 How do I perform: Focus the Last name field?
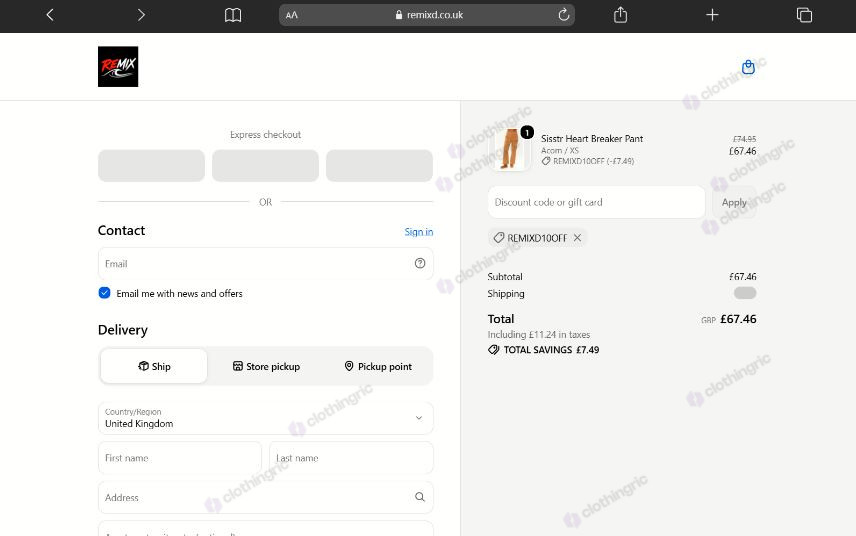point(352,458)
